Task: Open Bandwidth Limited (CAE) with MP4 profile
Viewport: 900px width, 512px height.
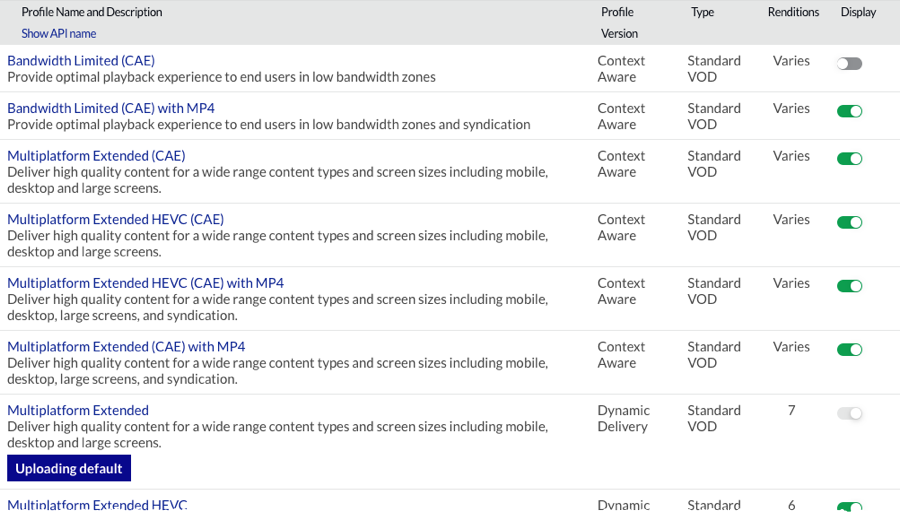Action: 111,108
